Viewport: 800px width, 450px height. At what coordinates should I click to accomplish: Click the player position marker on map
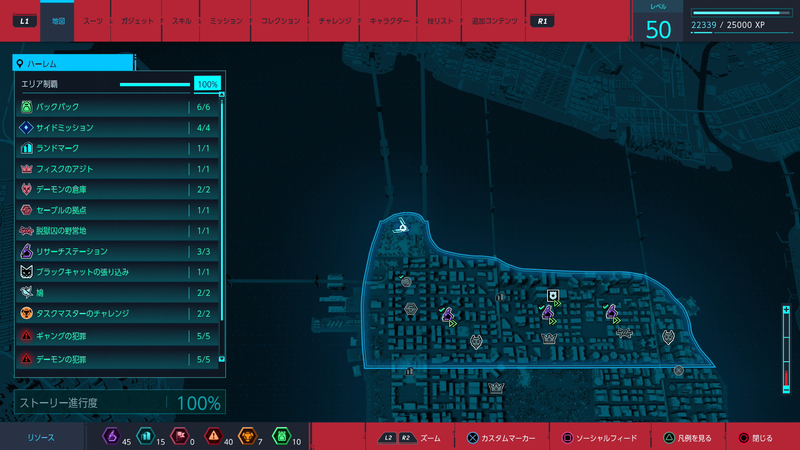(x=402, y=227)
